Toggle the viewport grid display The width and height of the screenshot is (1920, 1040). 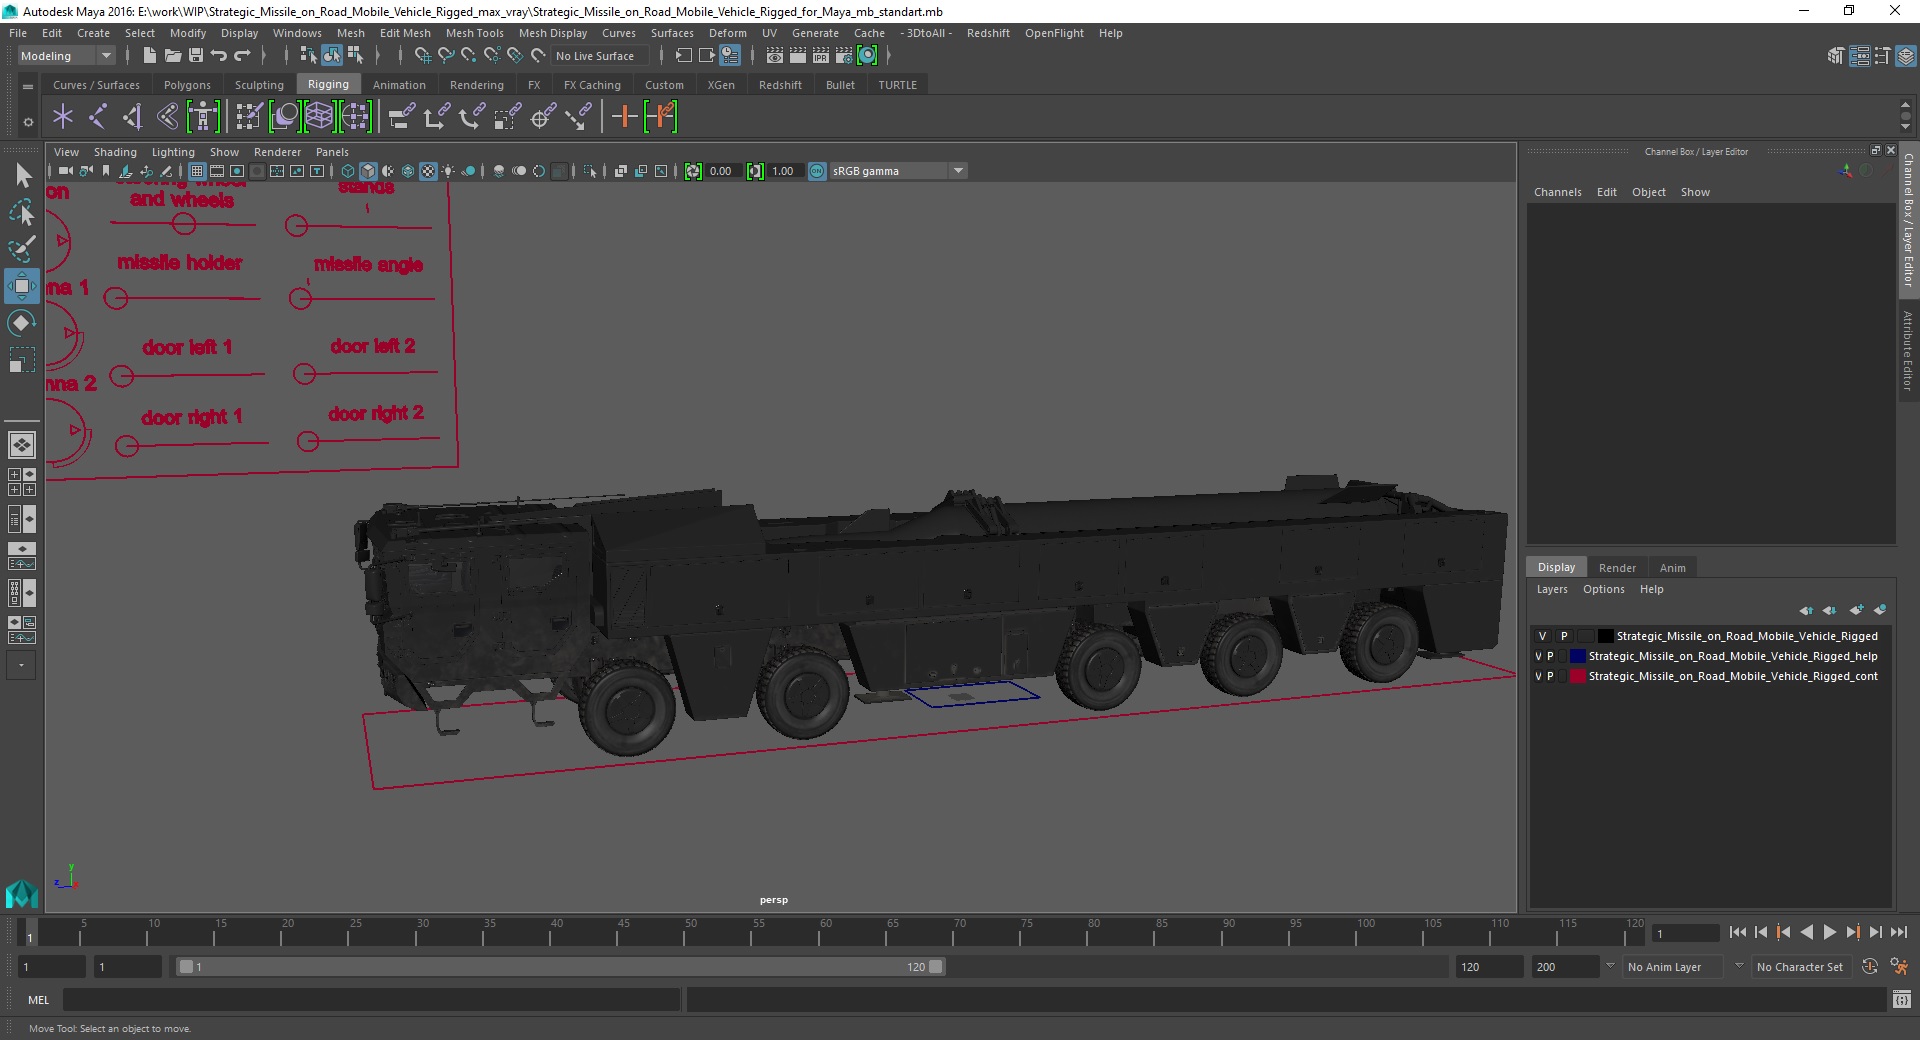[x=197, y=171]
